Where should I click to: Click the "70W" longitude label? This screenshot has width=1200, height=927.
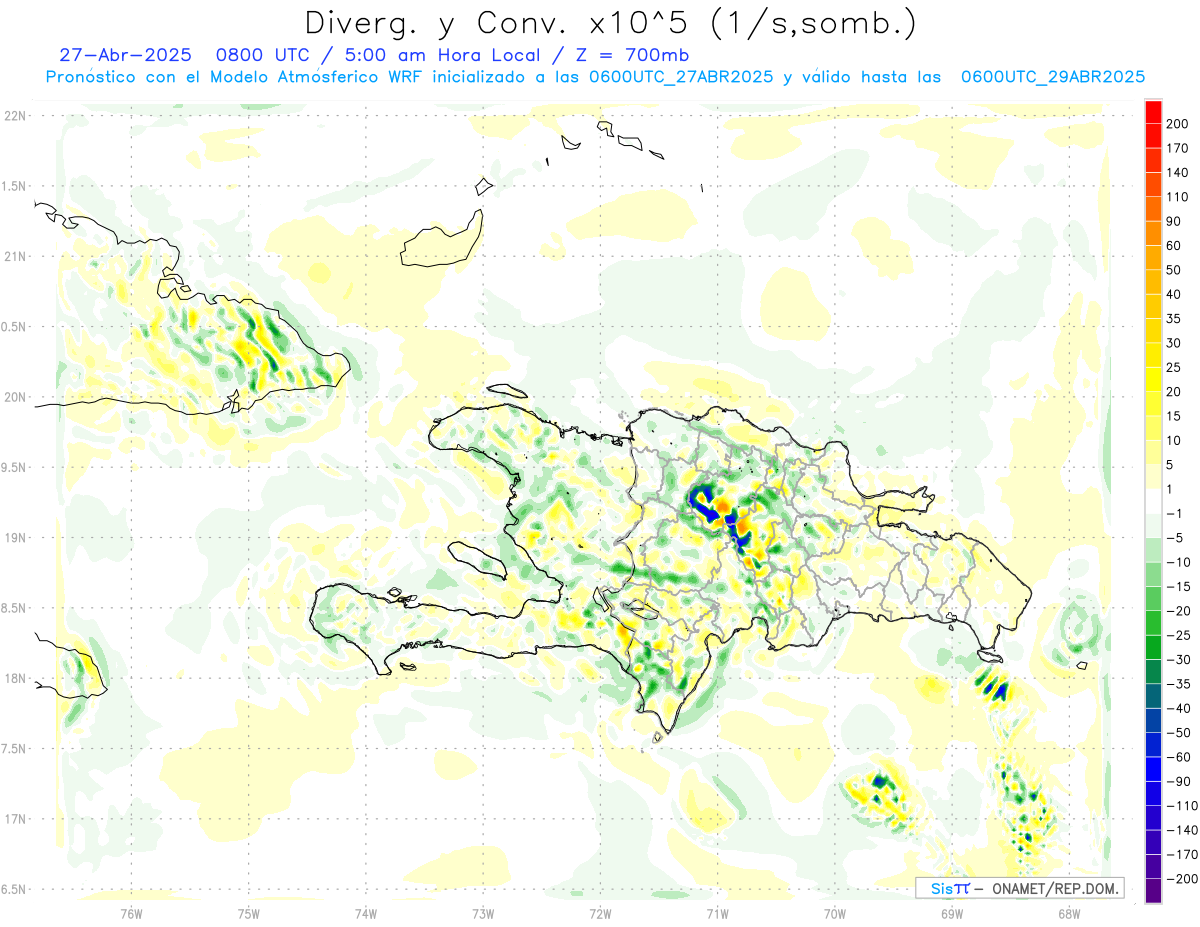pos(834,913)
